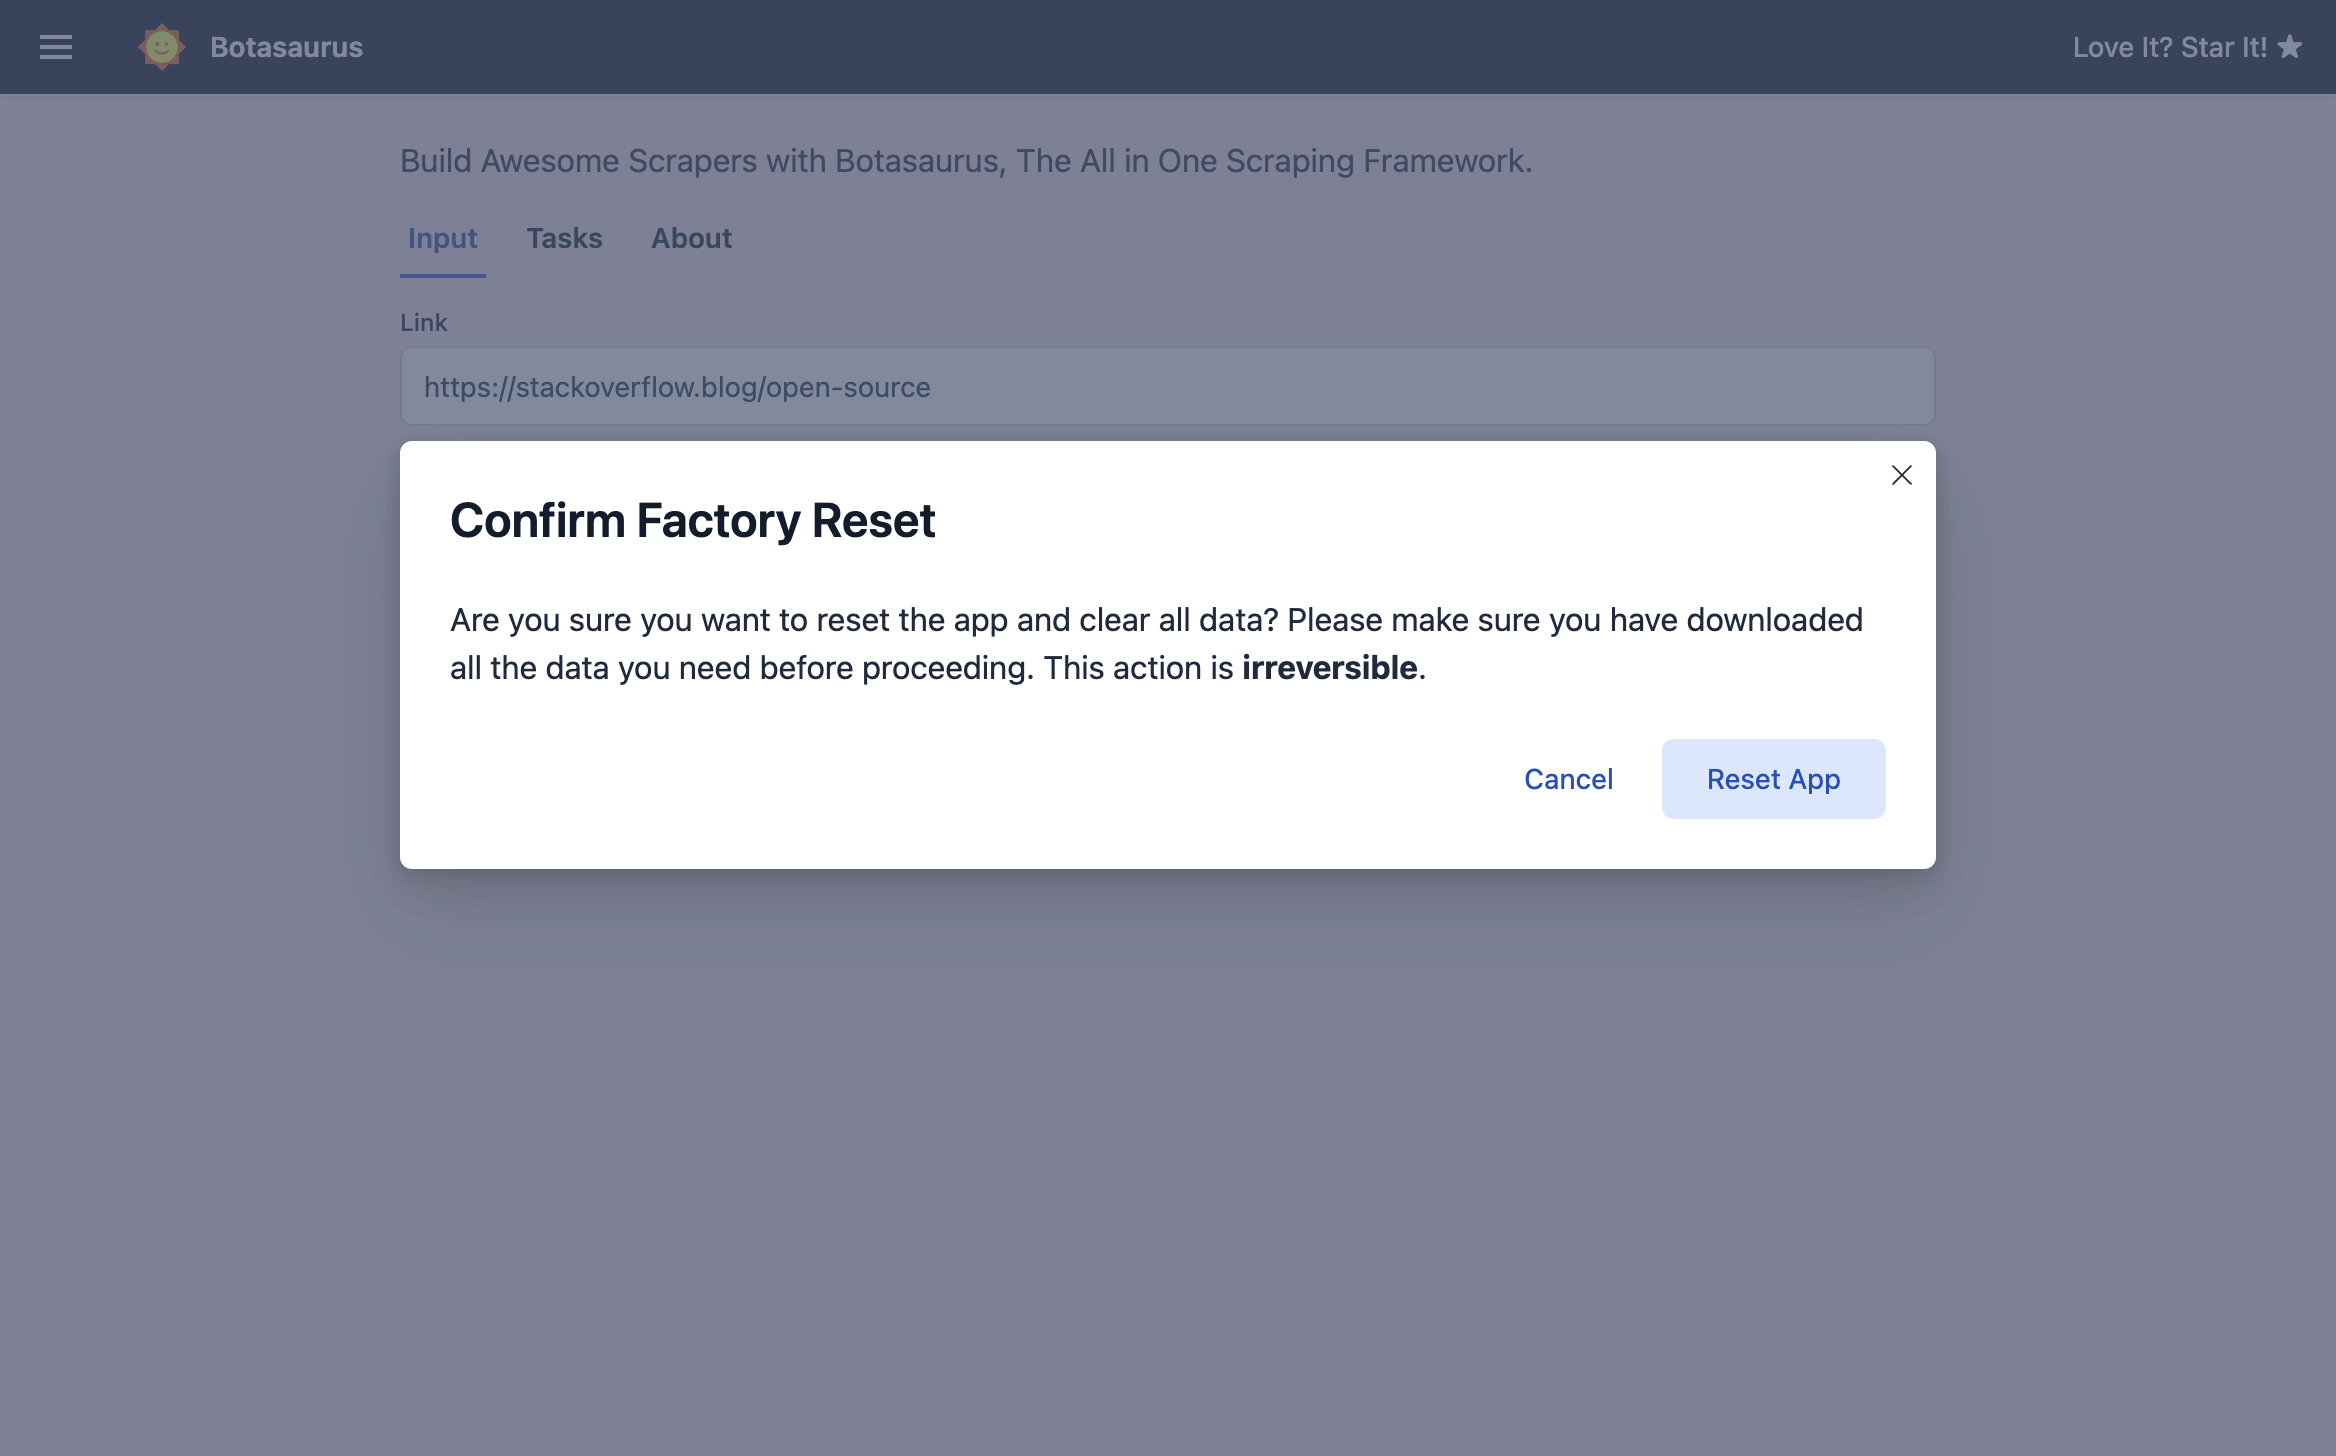Open the About tab
The width and height of the screenshot is (2336, 1456).
point(691,238)
